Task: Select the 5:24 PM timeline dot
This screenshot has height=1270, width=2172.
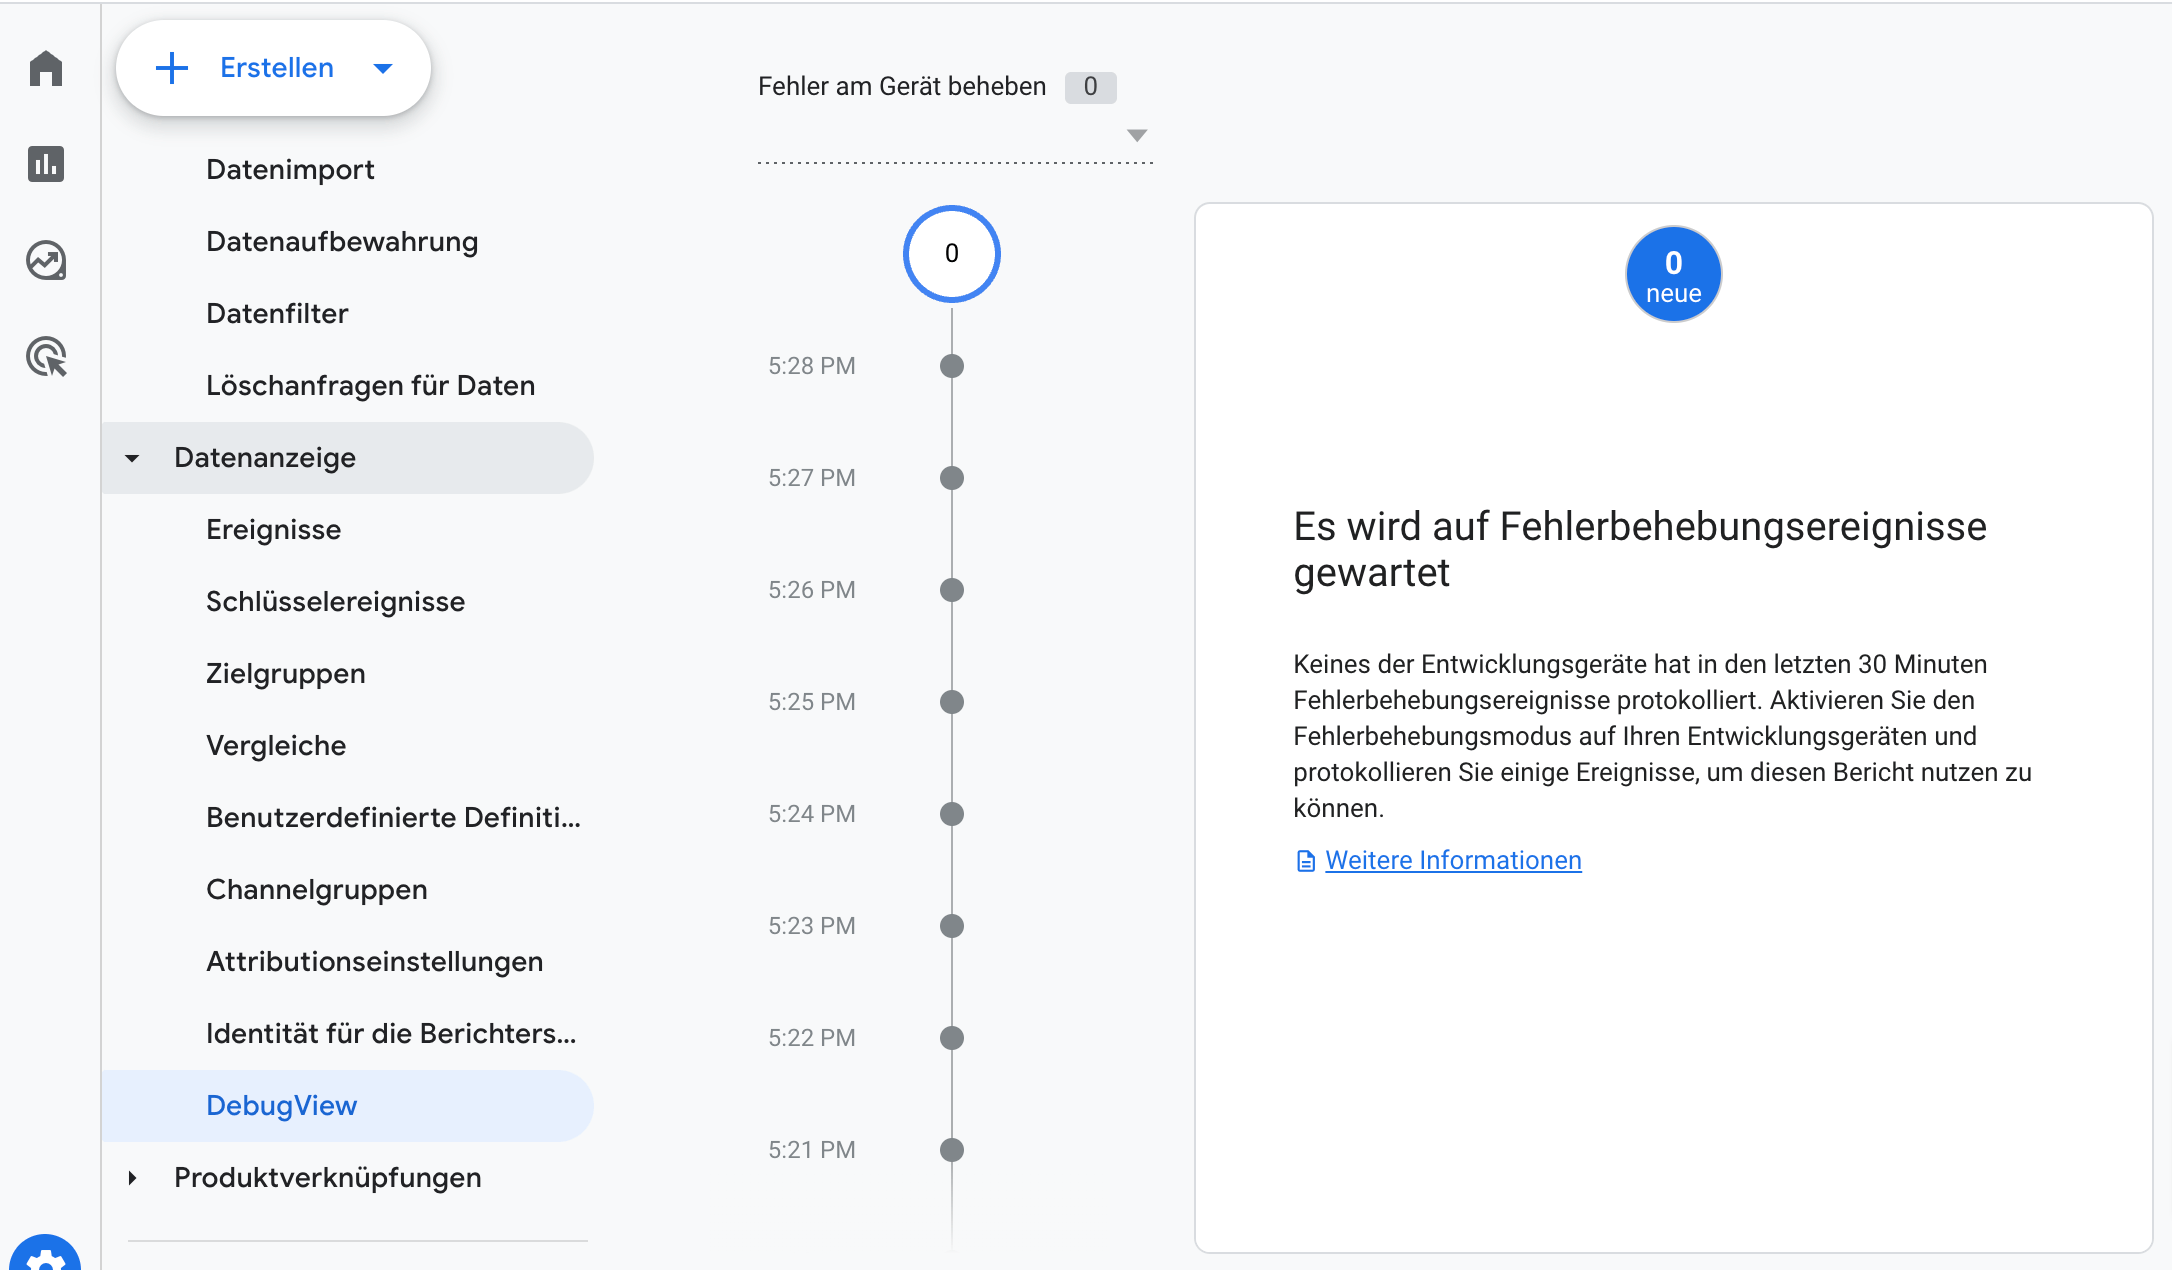Action: pyautogui.click(x=952, y=814)
